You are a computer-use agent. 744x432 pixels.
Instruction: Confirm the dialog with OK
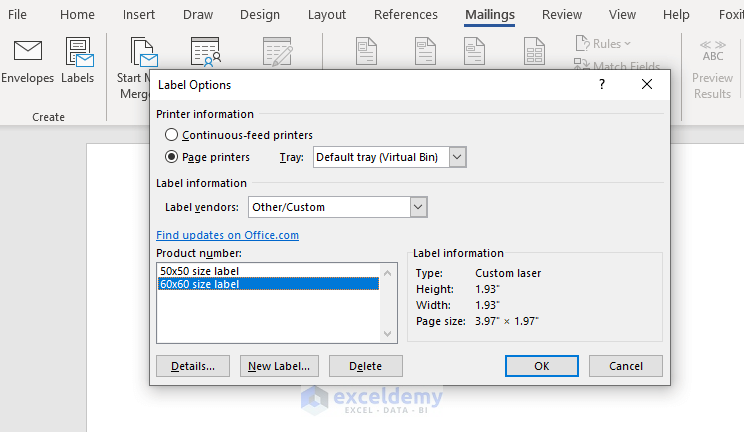pos(541,366)
